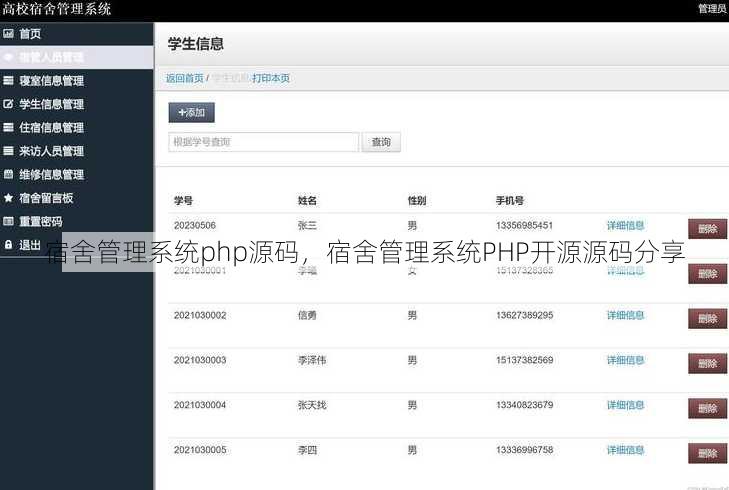This screenshot has height=490, width=729.
Task: Click the 维修信息管理 calendar icon
Action: [x=8, y=174]
